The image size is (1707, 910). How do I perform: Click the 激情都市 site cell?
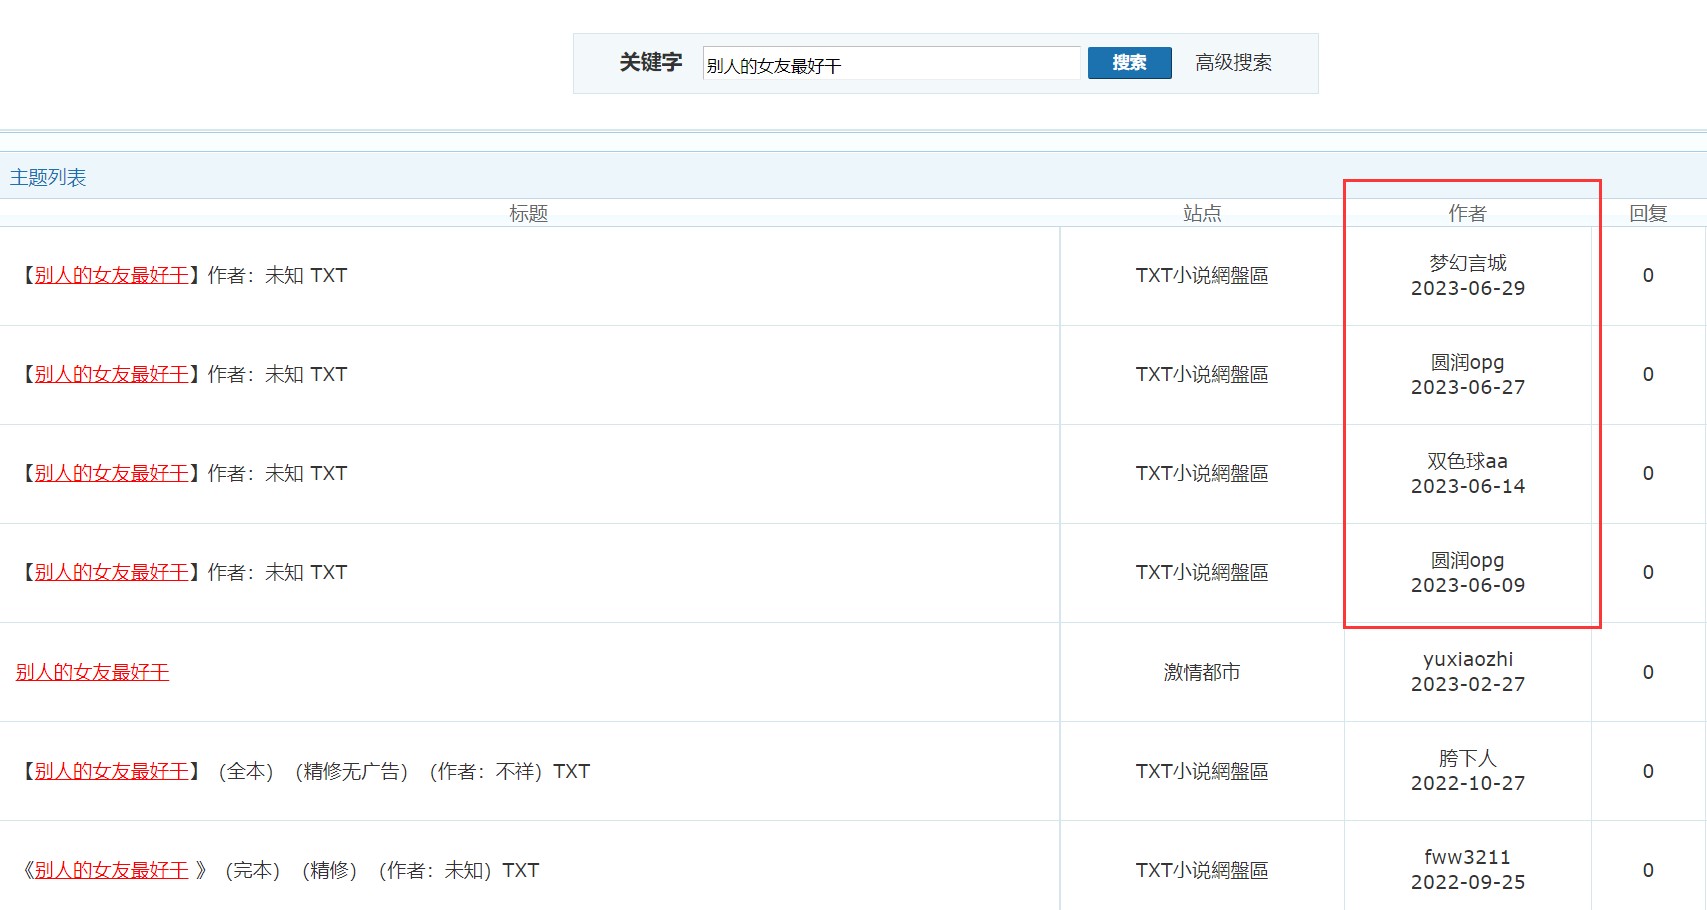(x=1201, y=673)
